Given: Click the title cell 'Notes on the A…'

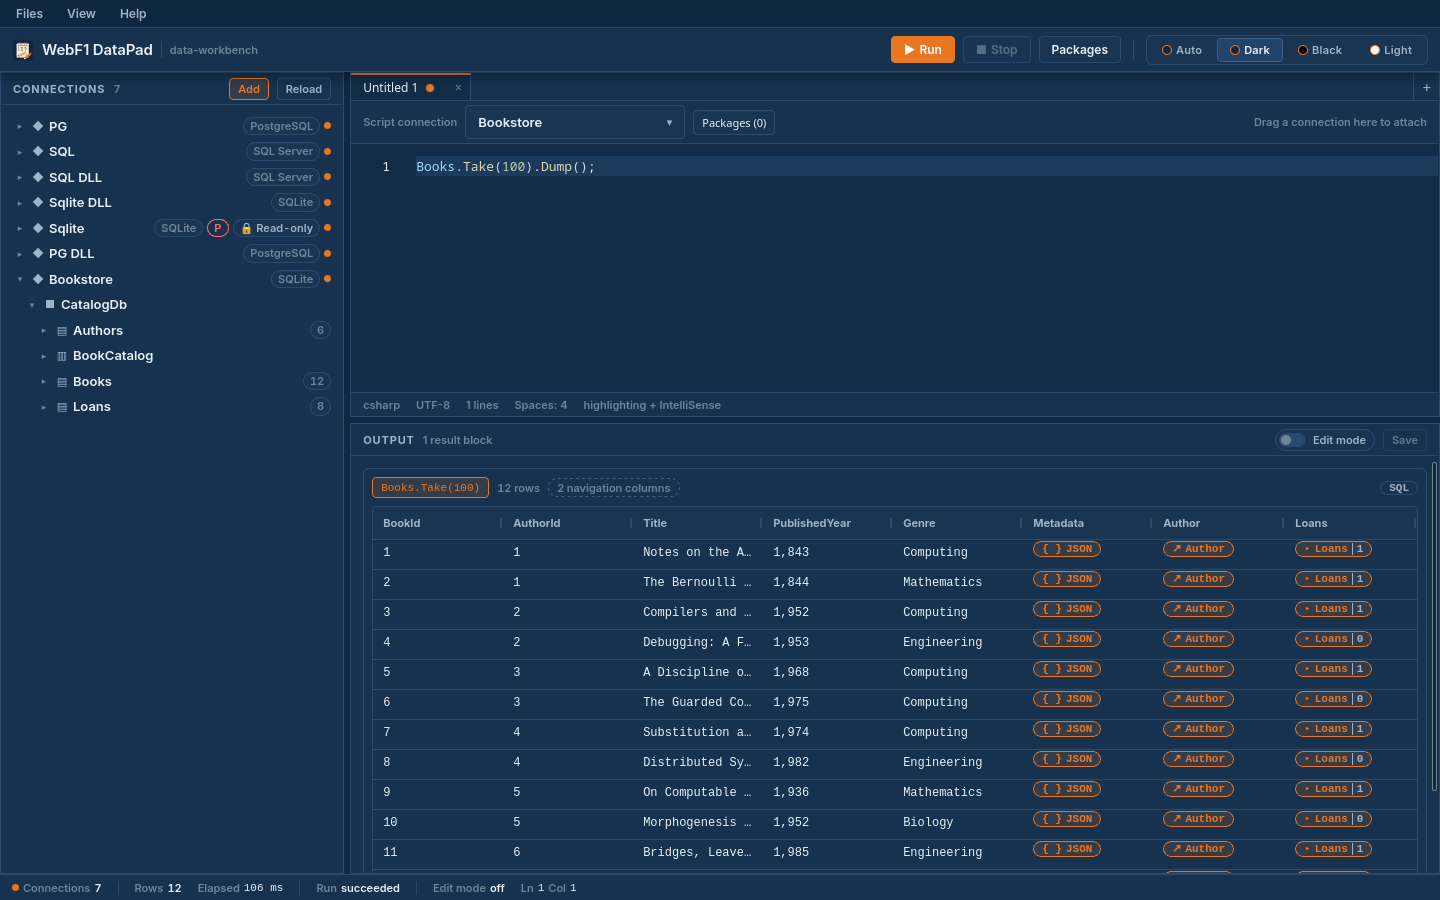Looking at the screenshot, I should click(697, 552).
